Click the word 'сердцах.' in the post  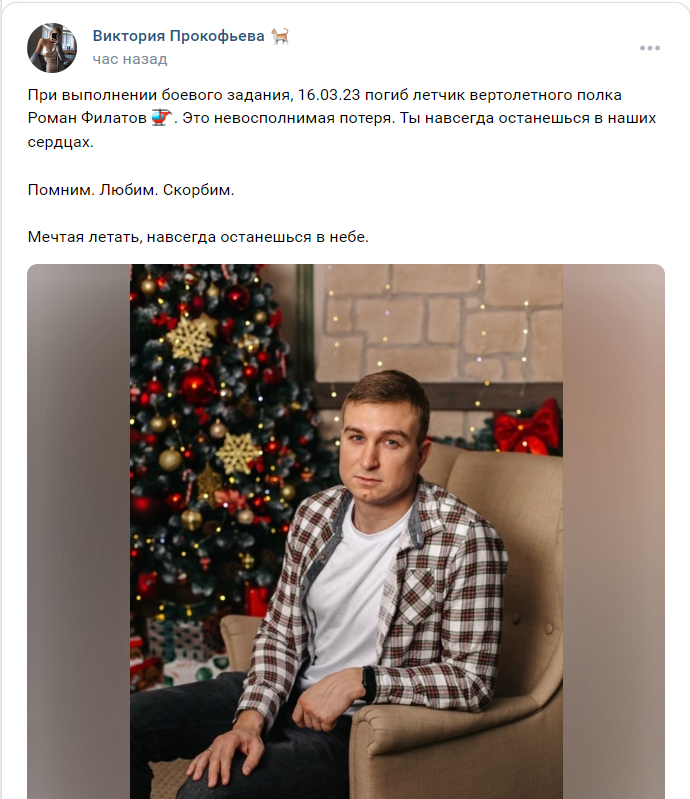61,142
